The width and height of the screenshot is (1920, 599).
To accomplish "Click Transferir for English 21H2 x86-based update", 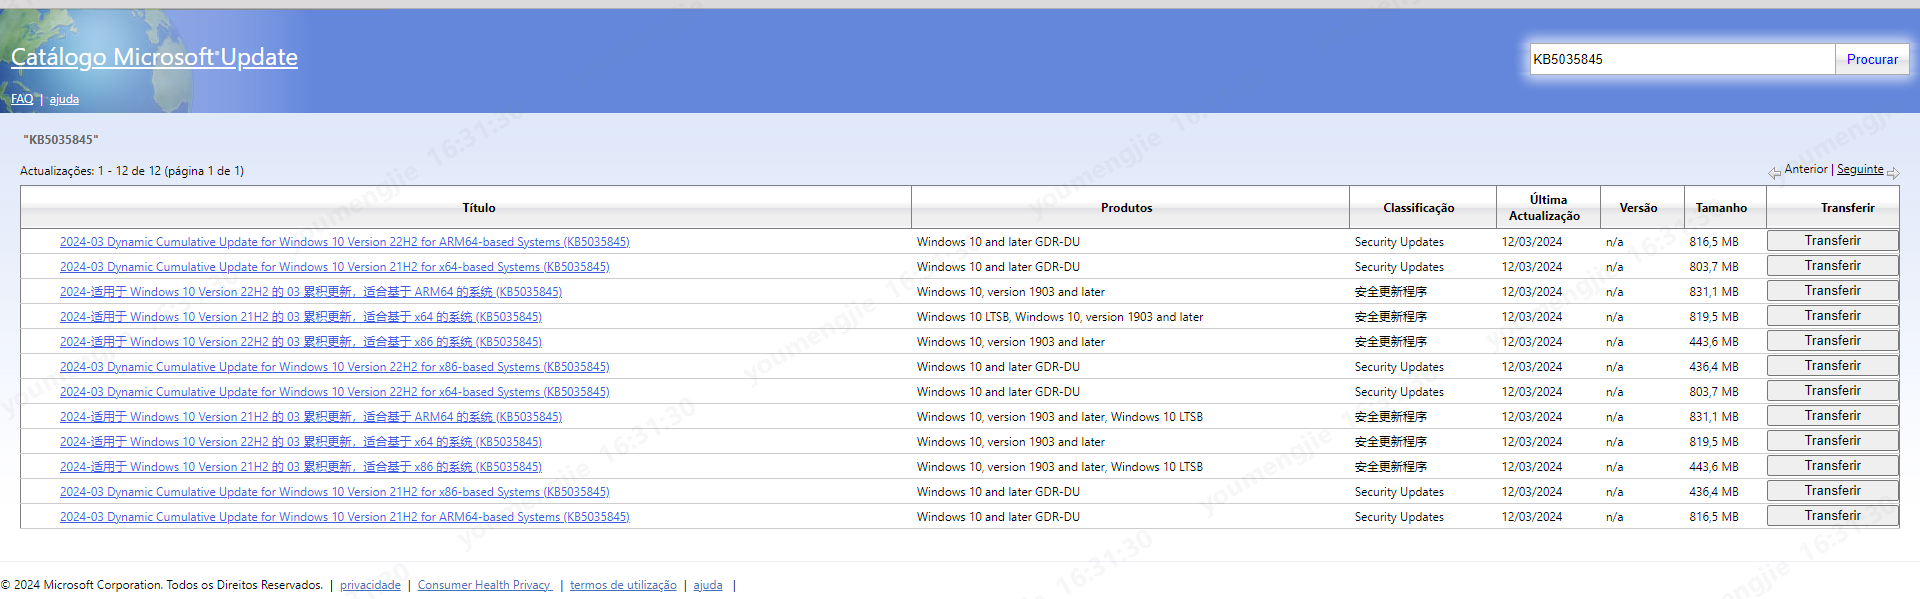I will [1832, 491].
